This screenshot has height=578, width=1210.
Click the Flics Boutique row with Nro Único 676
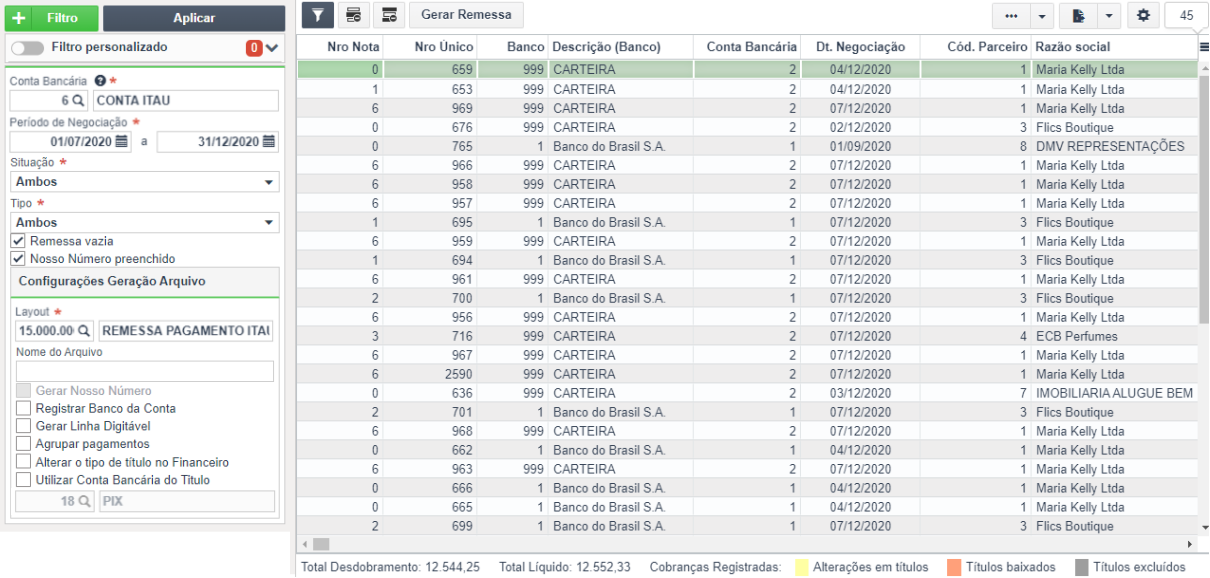pos(747,127)
